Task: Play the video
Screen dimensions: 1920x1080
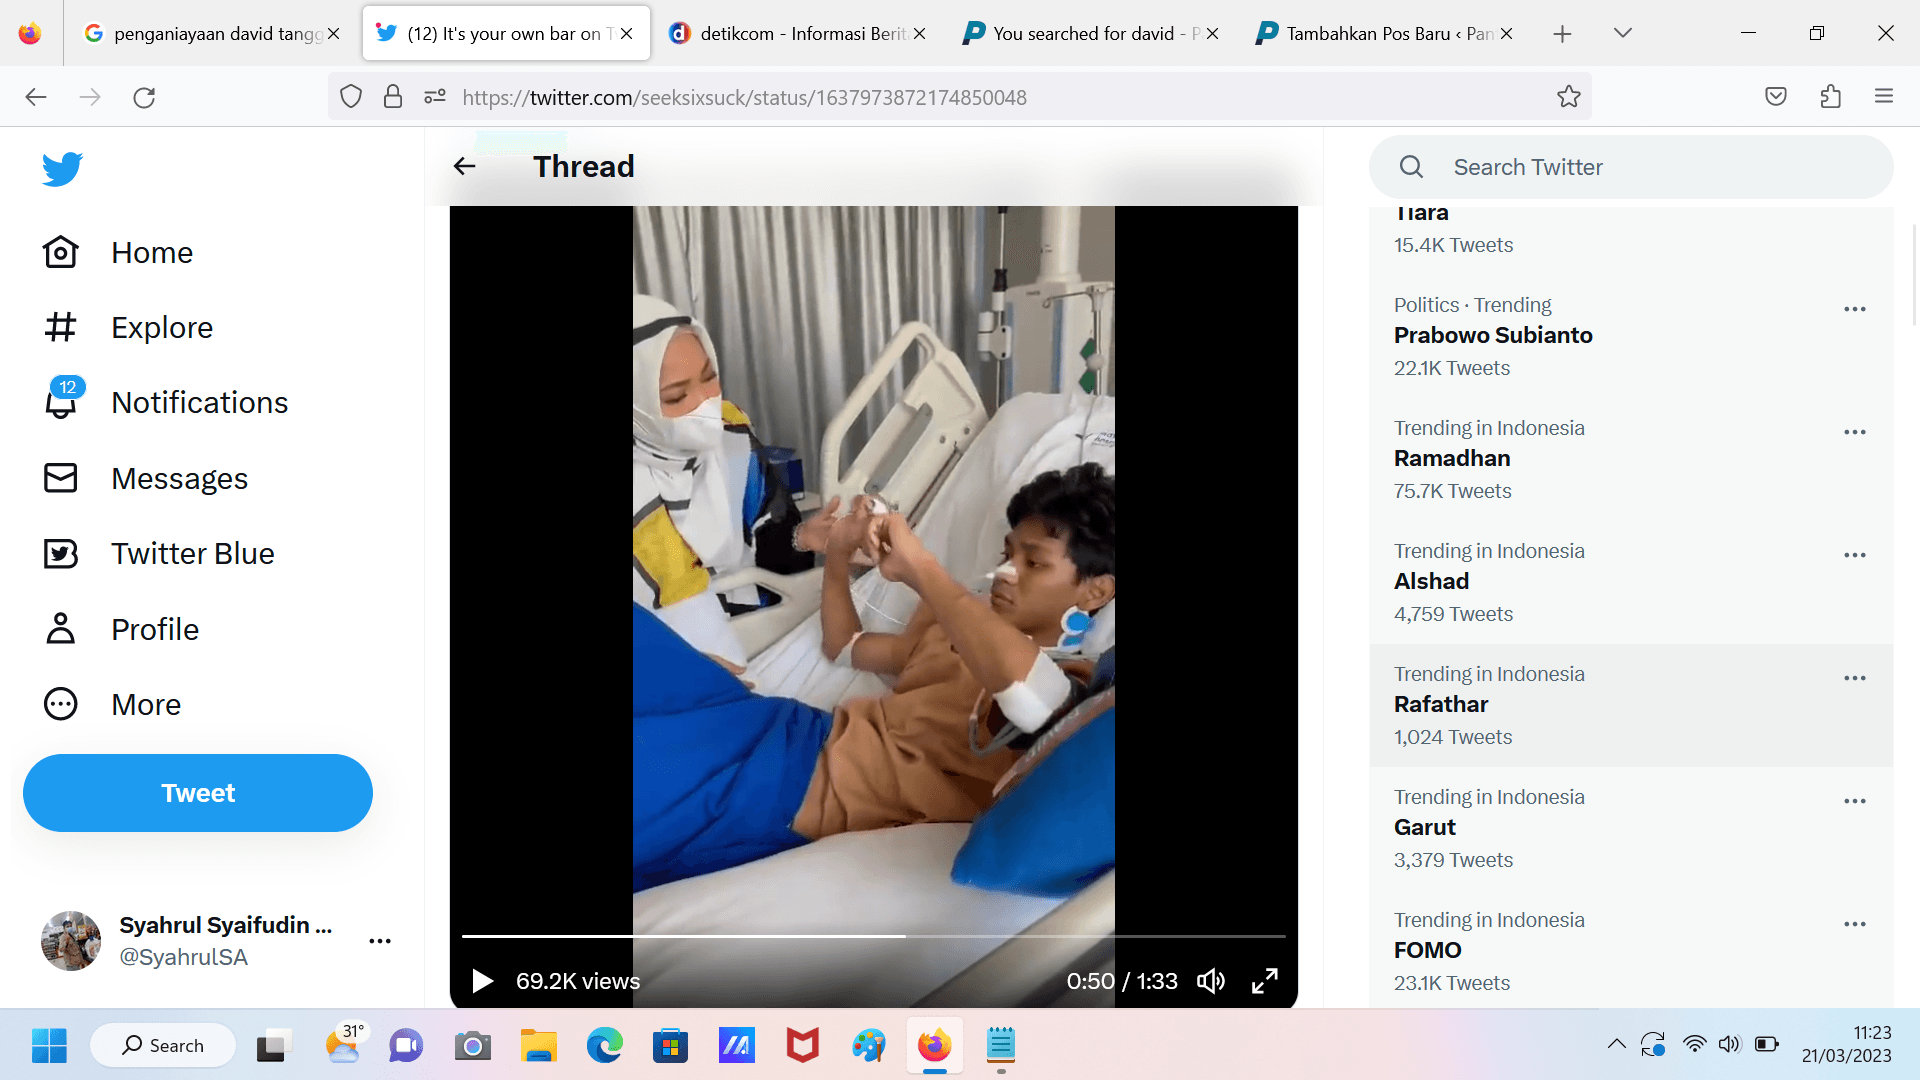Action: click(482, 981)
